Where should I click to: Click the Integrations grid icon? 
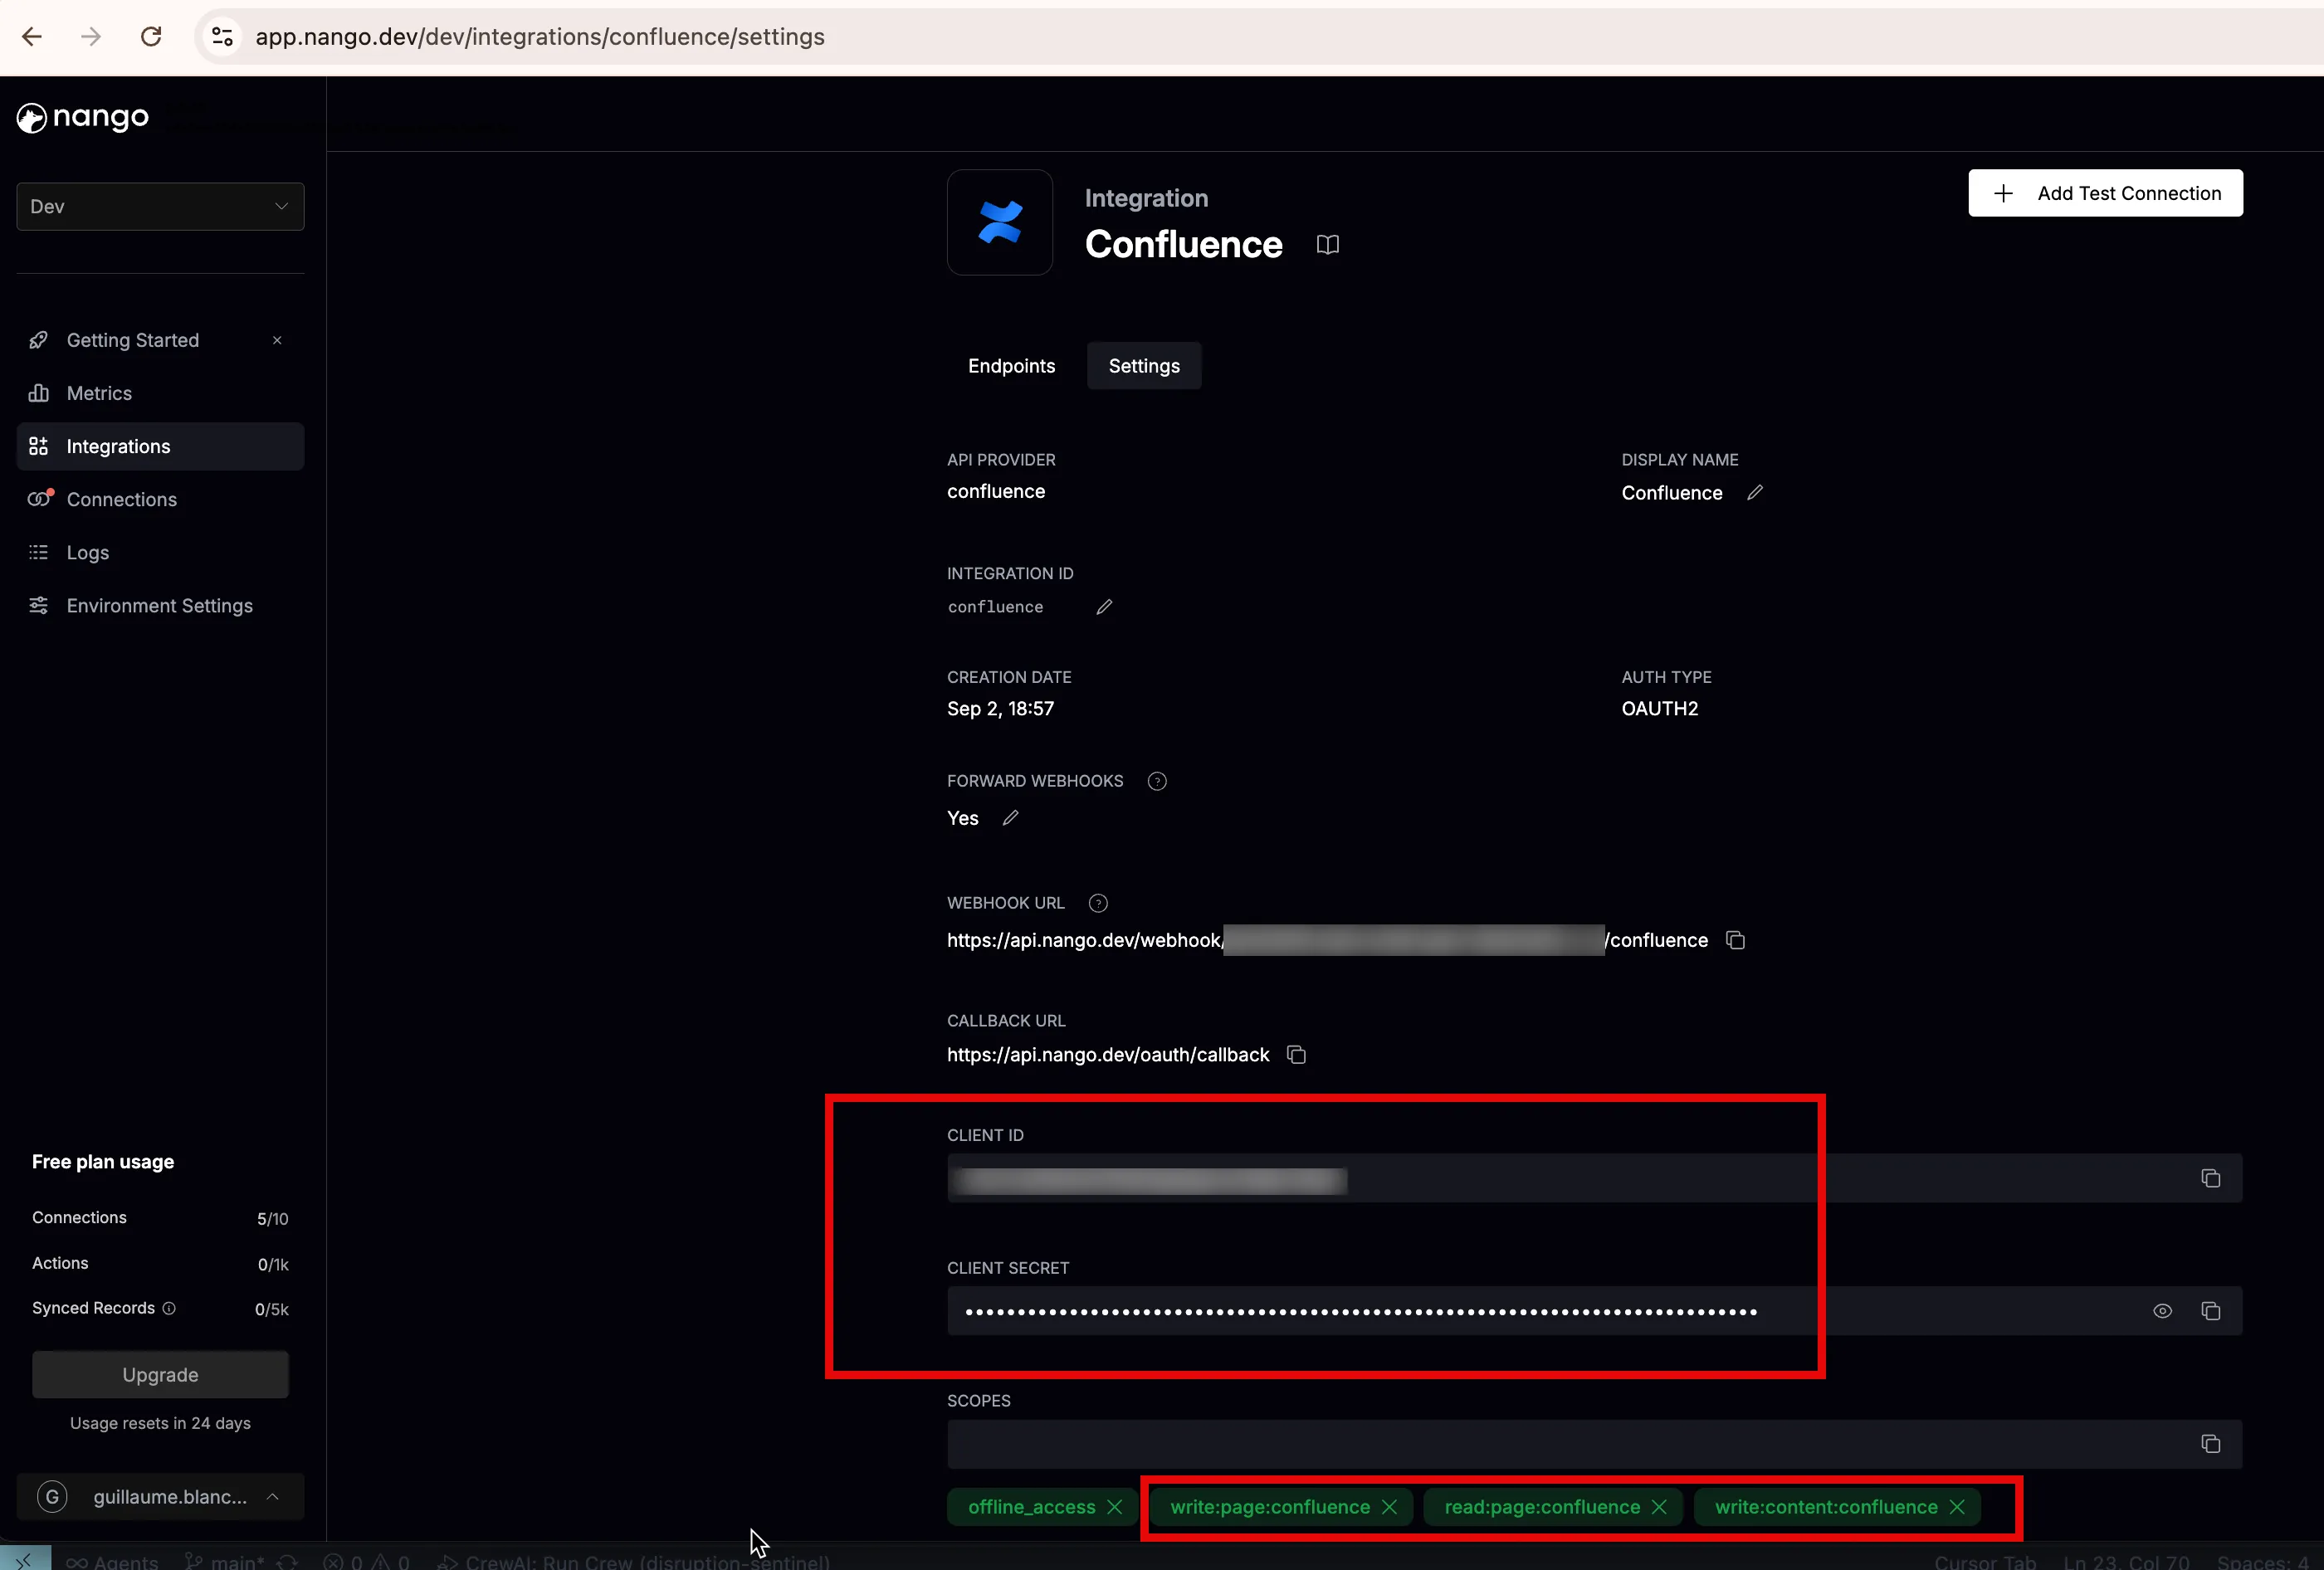point(39,446)
